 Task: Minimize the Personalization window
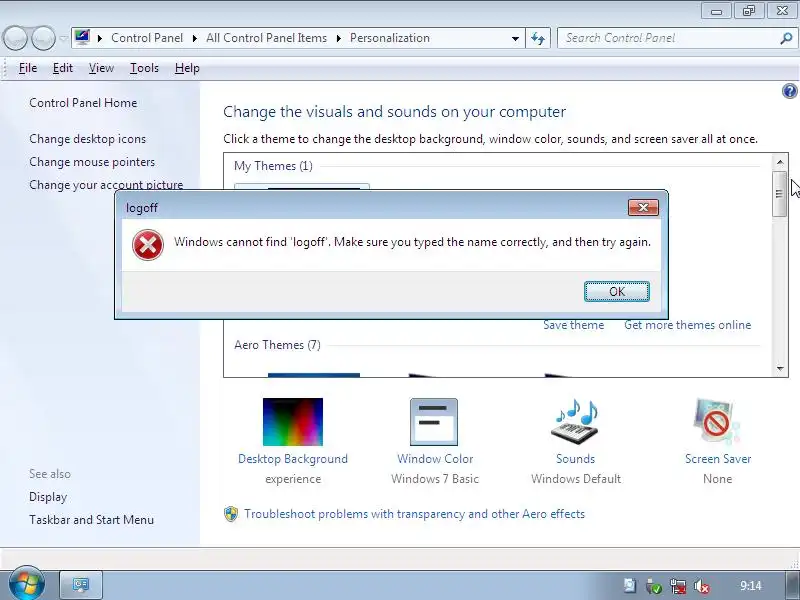tap(716, 11)
